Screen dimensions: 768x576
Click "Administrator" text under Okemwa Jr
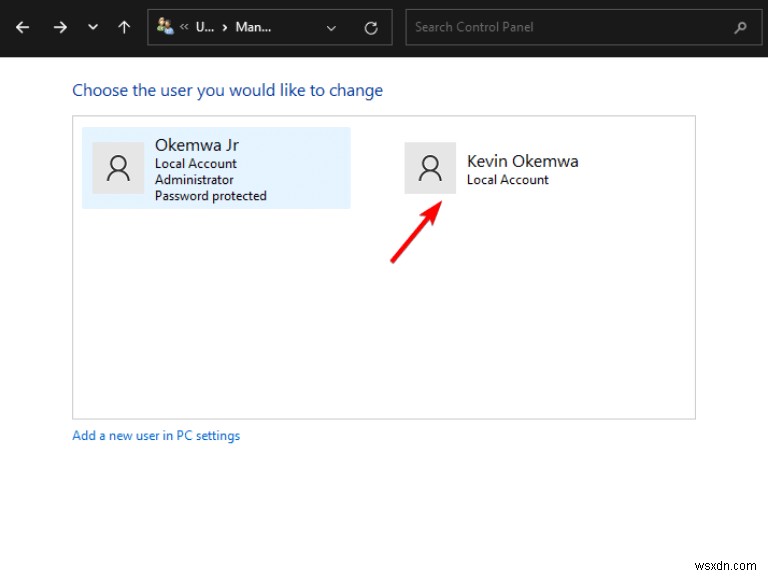tap(194, 180)
